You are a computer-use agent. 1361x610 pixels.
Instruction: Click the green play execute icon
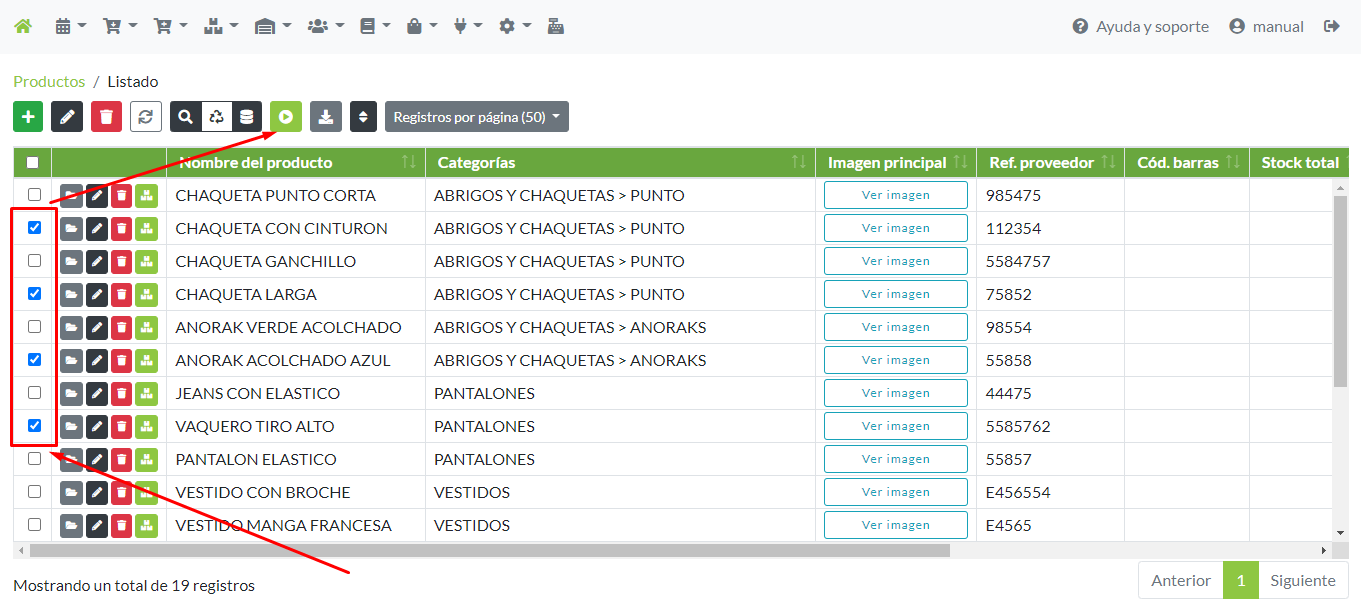[x=286, y=117]
